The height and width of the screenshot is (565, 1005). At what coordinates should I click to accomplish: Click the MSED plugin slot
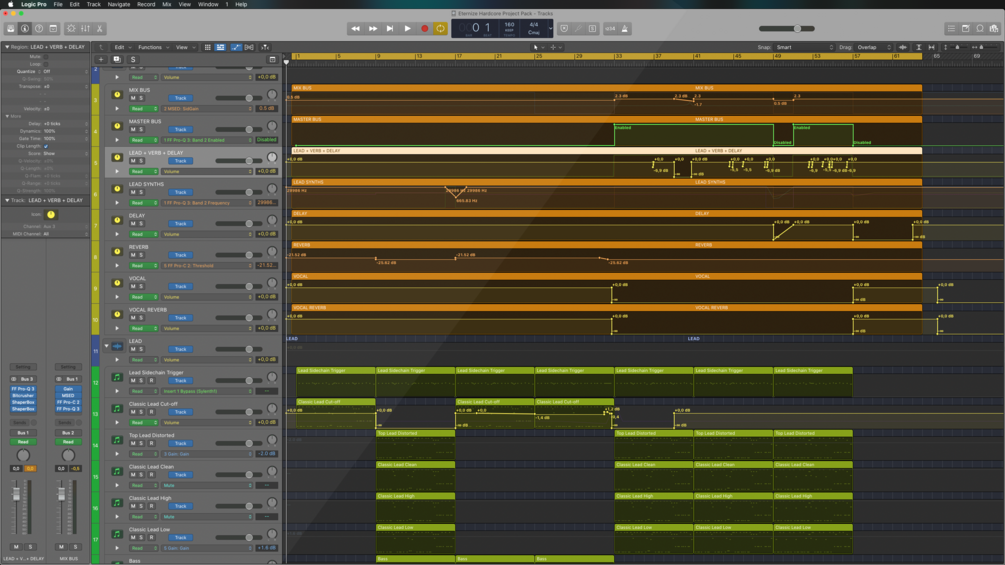68,396
